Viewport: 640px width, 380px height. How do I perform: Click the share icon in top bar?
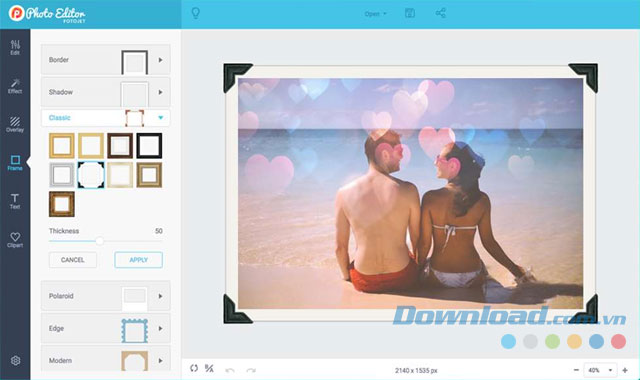point(440,13)
